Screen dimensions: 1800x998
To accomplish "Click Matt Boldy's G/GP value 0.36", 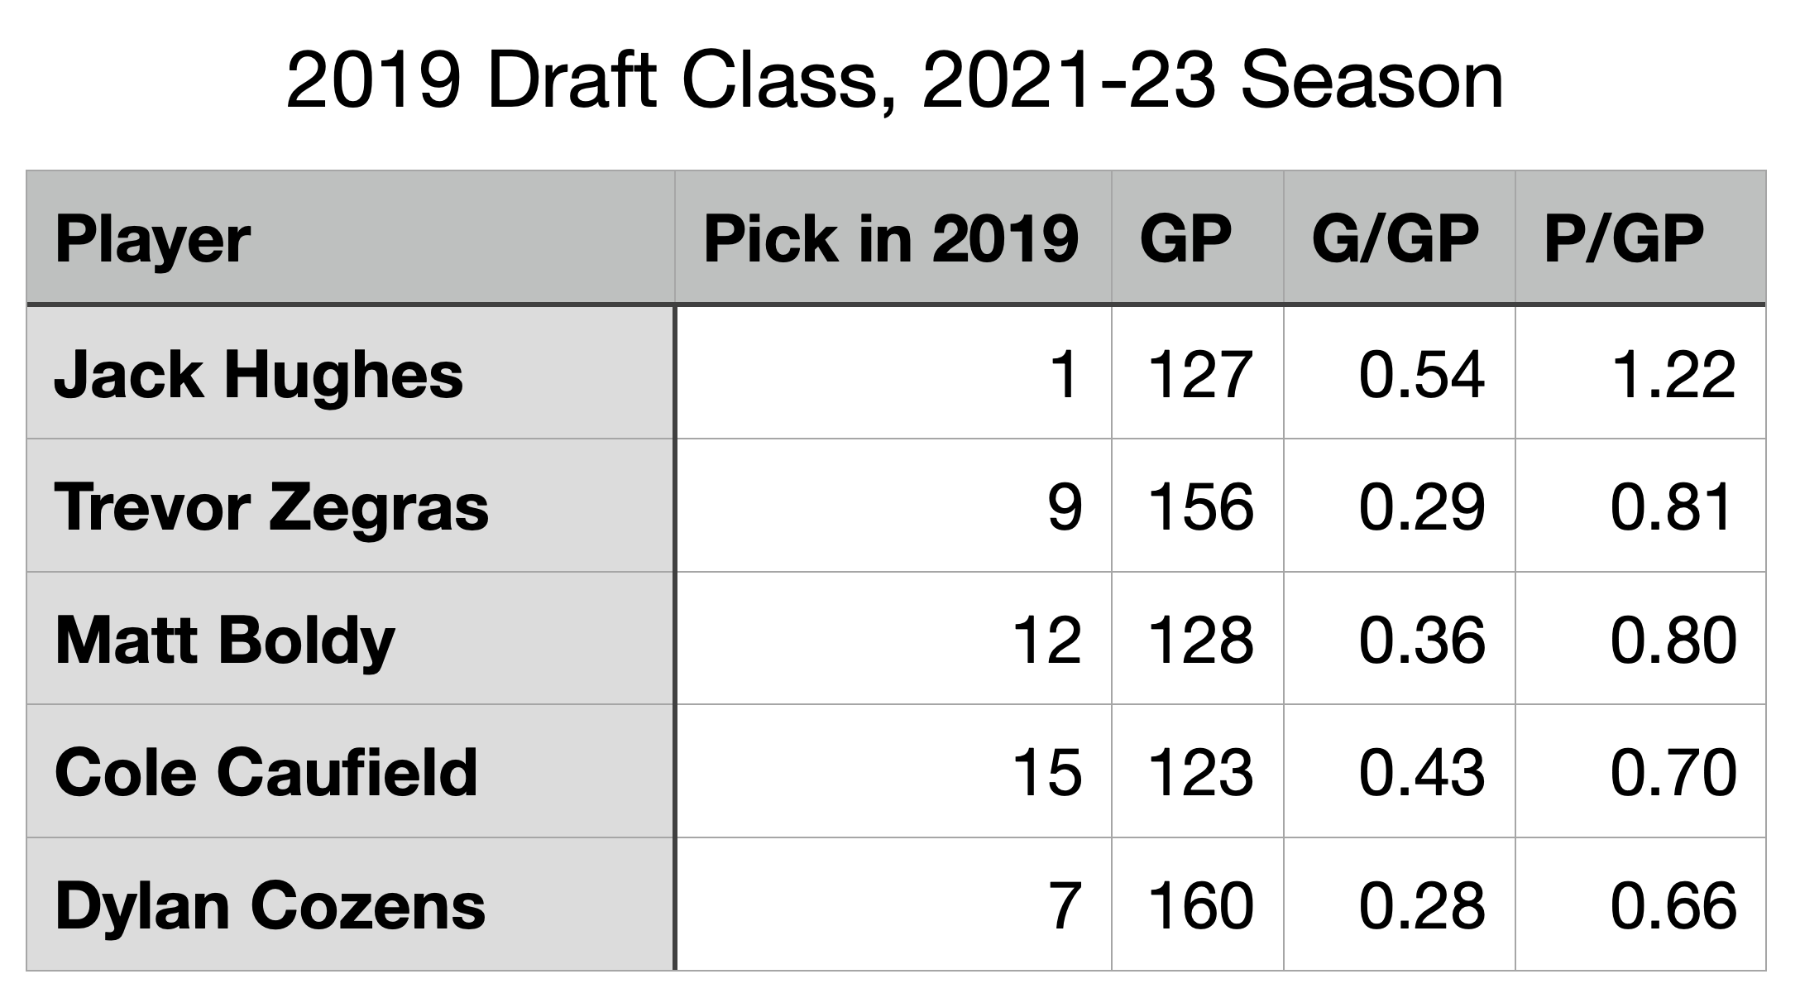I will (x=1421, y=640).
